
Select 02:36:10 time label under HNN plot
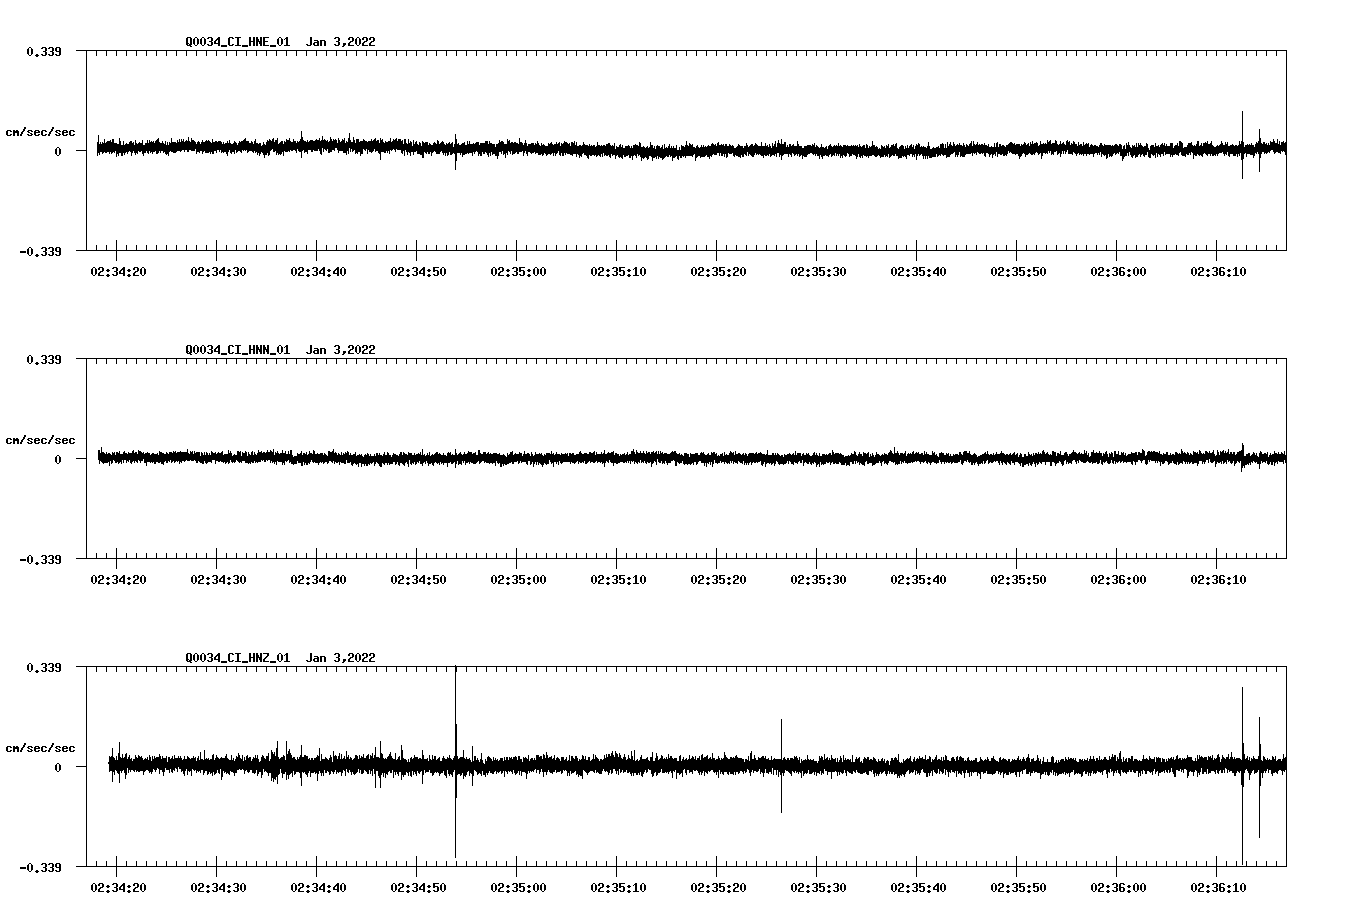tap(1218, 579)
